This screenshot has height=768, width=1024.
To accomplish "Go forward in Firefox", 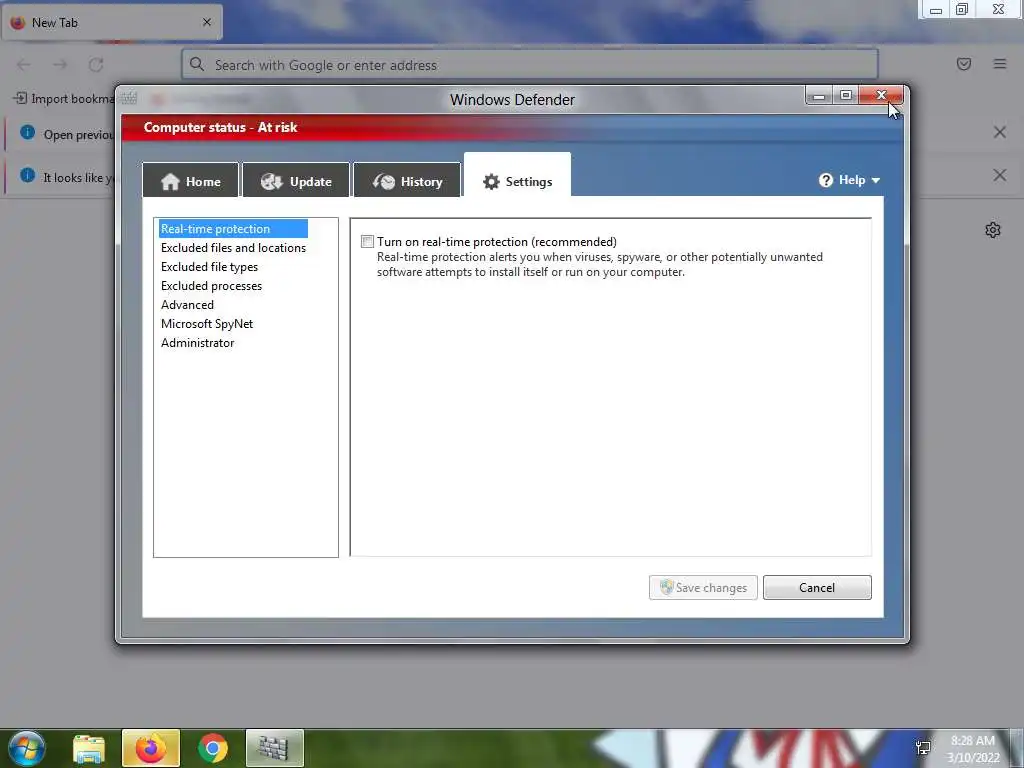I will [60, 65].
